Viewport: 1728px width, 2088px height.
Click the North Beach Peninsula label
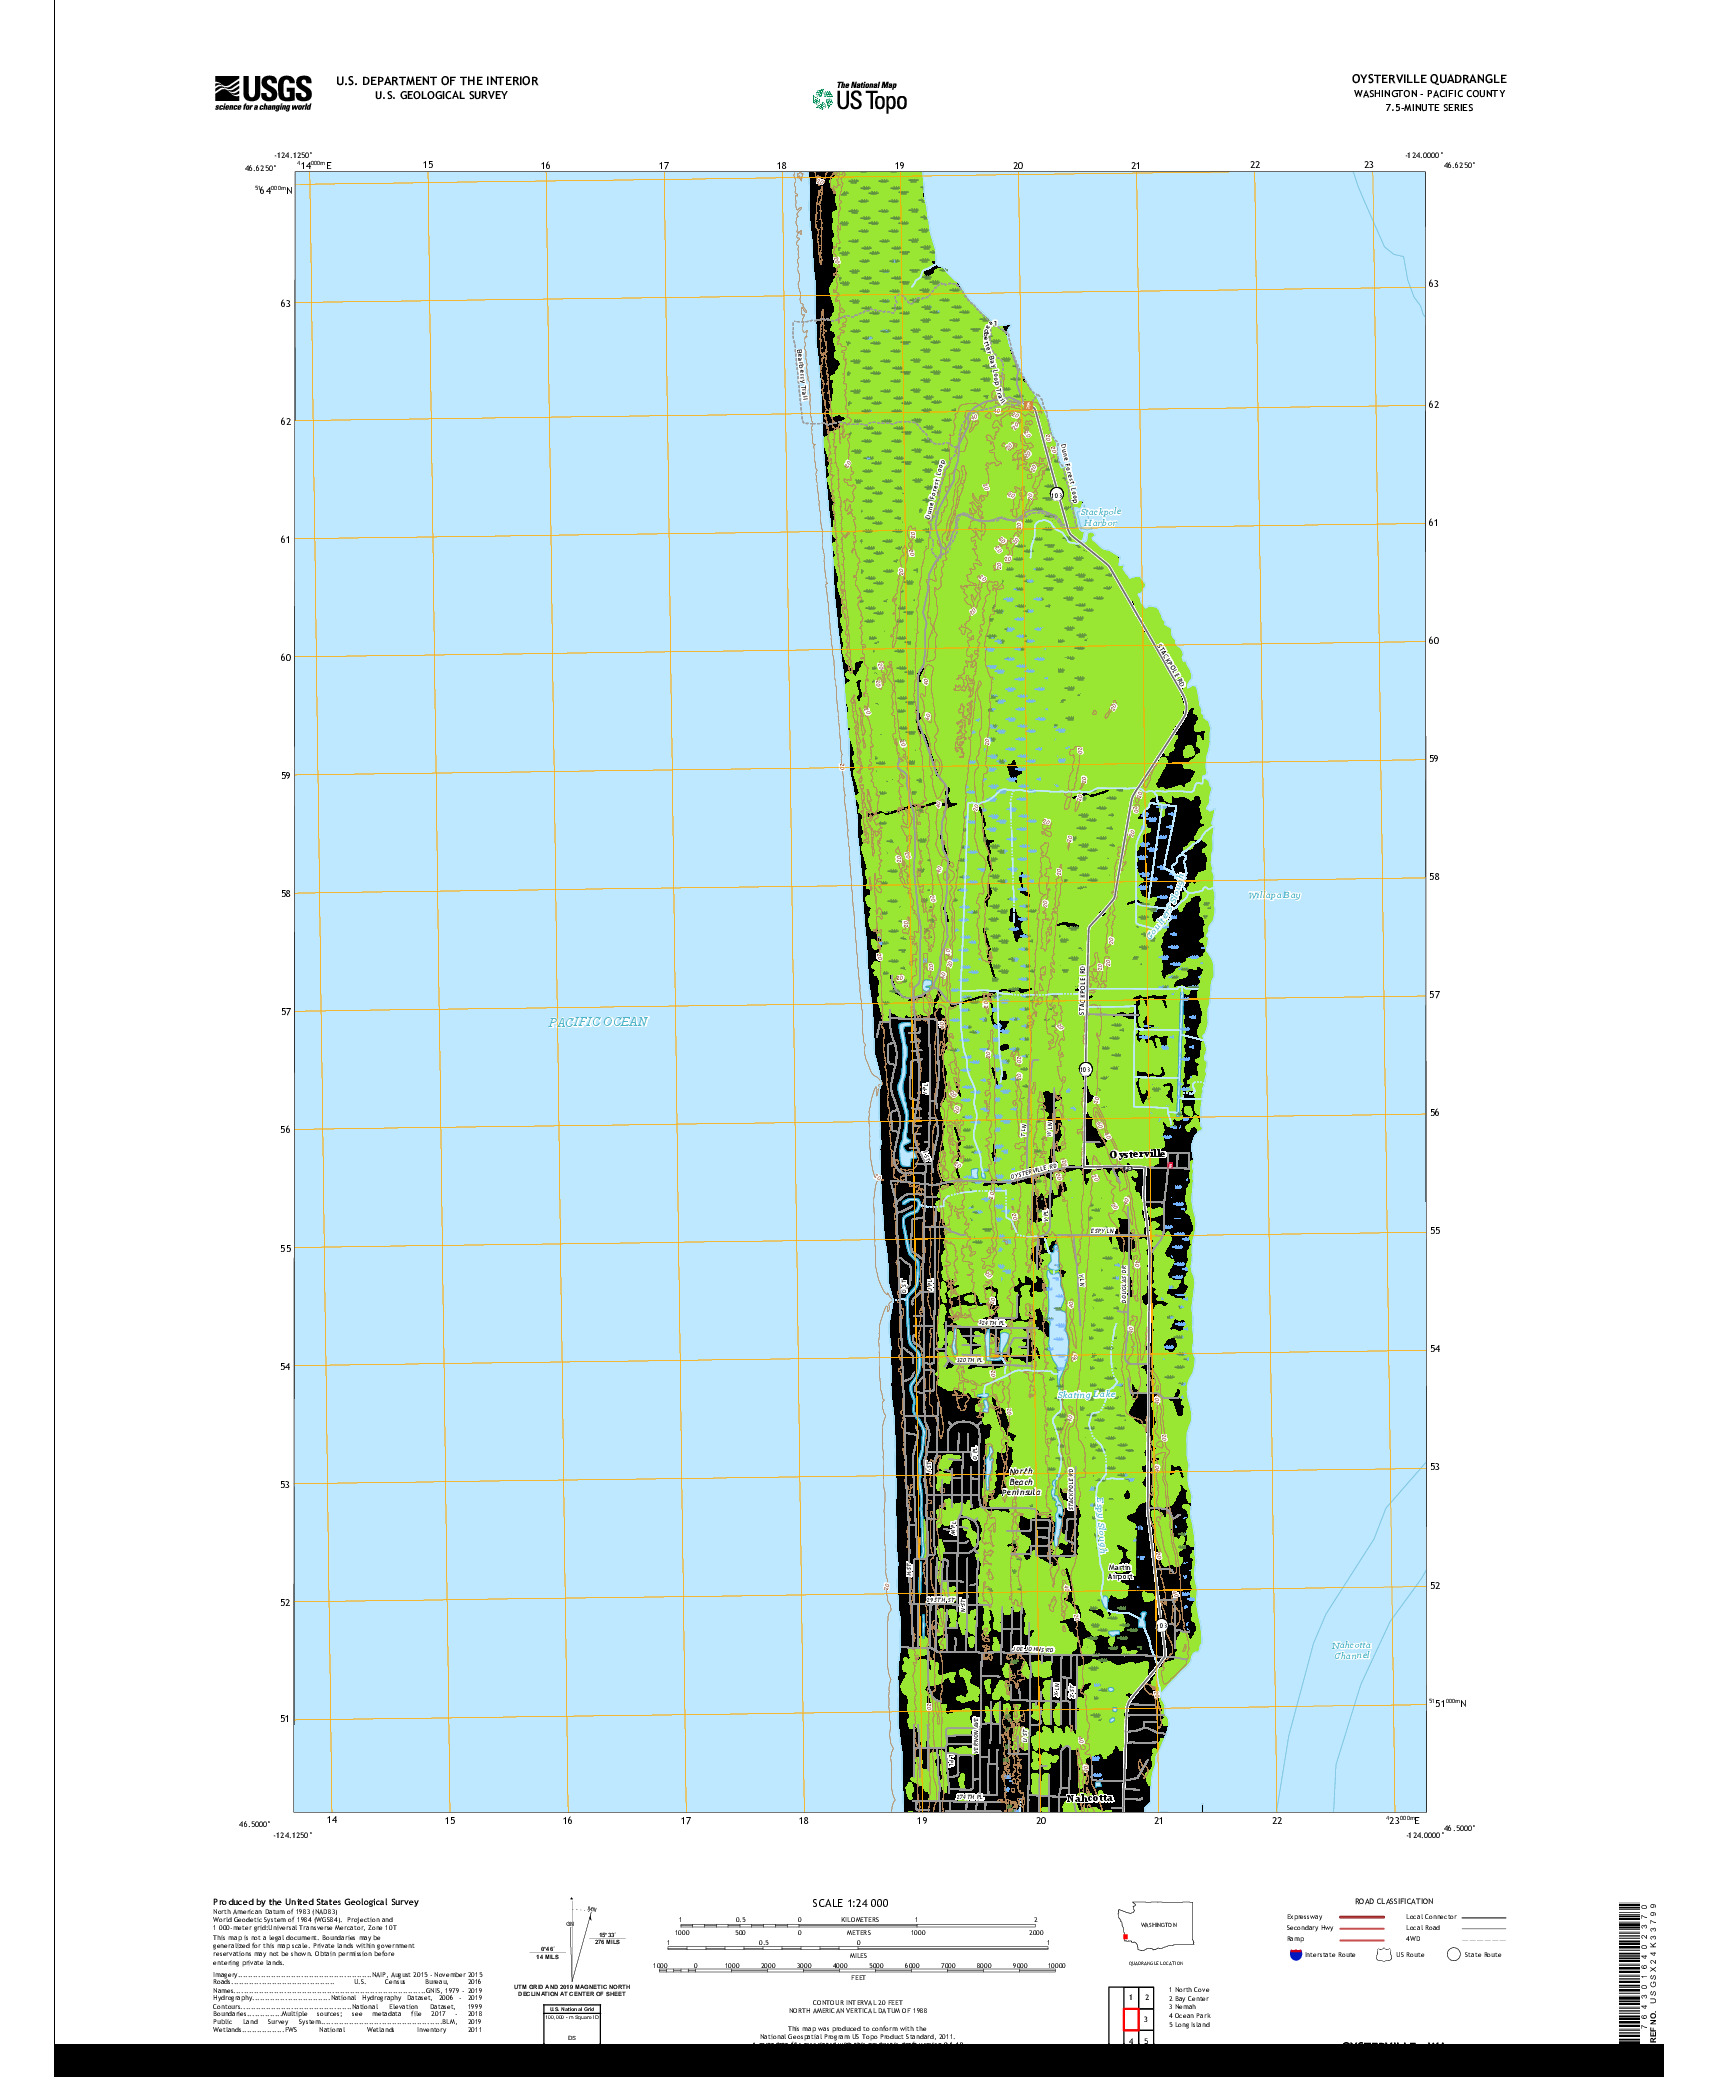[x=1021, y=1481]
